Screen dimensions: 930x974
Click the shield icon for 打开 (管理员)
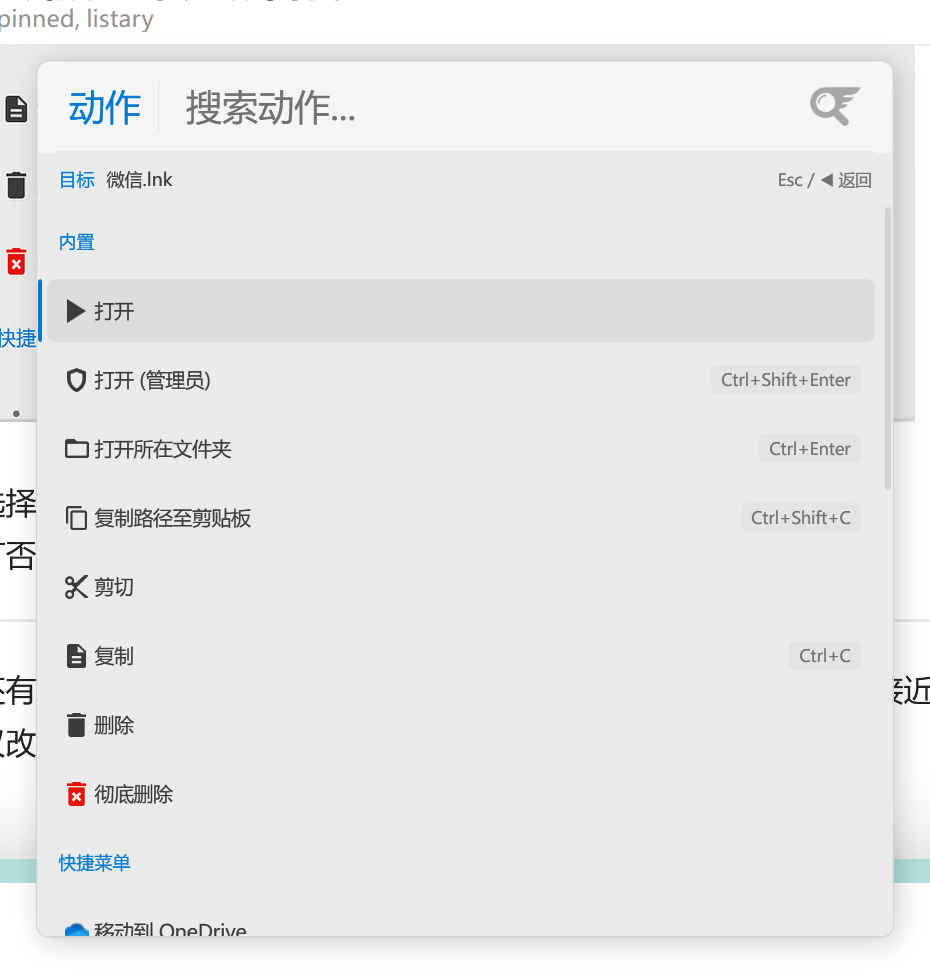(x=76, y=380)
